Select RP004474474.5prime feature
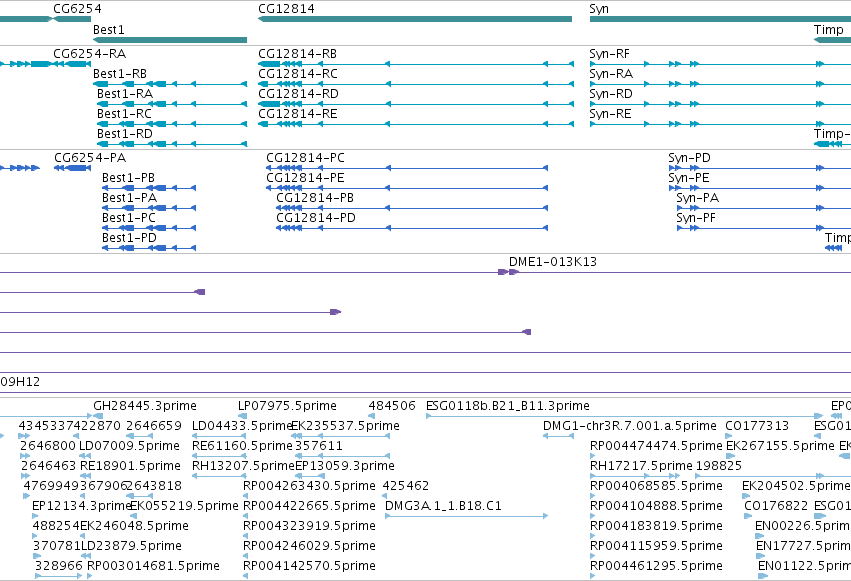Image resolution: width=851 pixels, height=581 pixels. [593, 456]
